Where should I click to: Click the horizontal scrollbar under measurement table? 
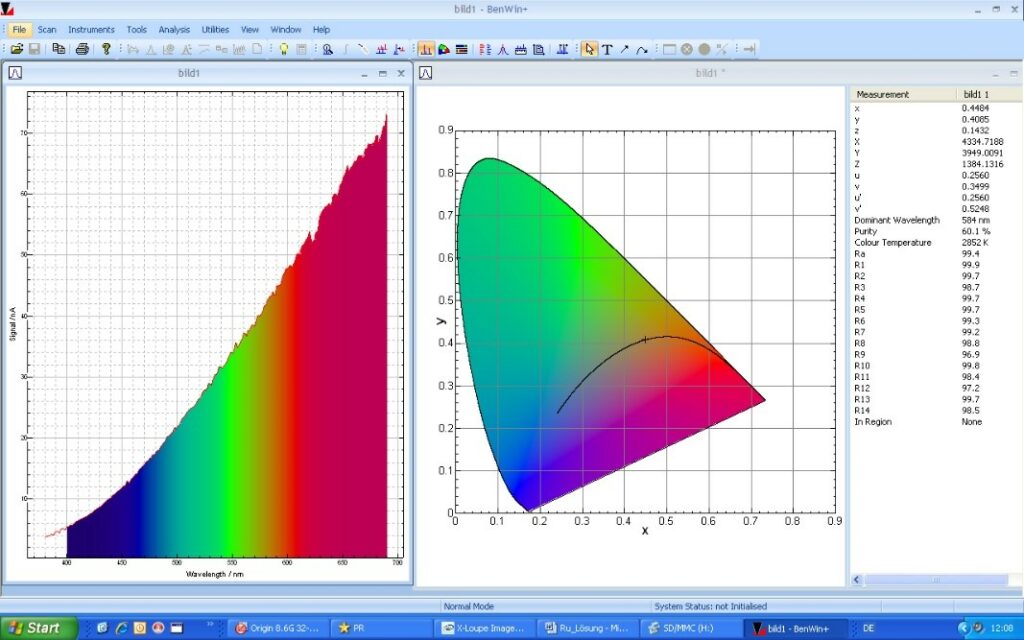tap(936, 580)
